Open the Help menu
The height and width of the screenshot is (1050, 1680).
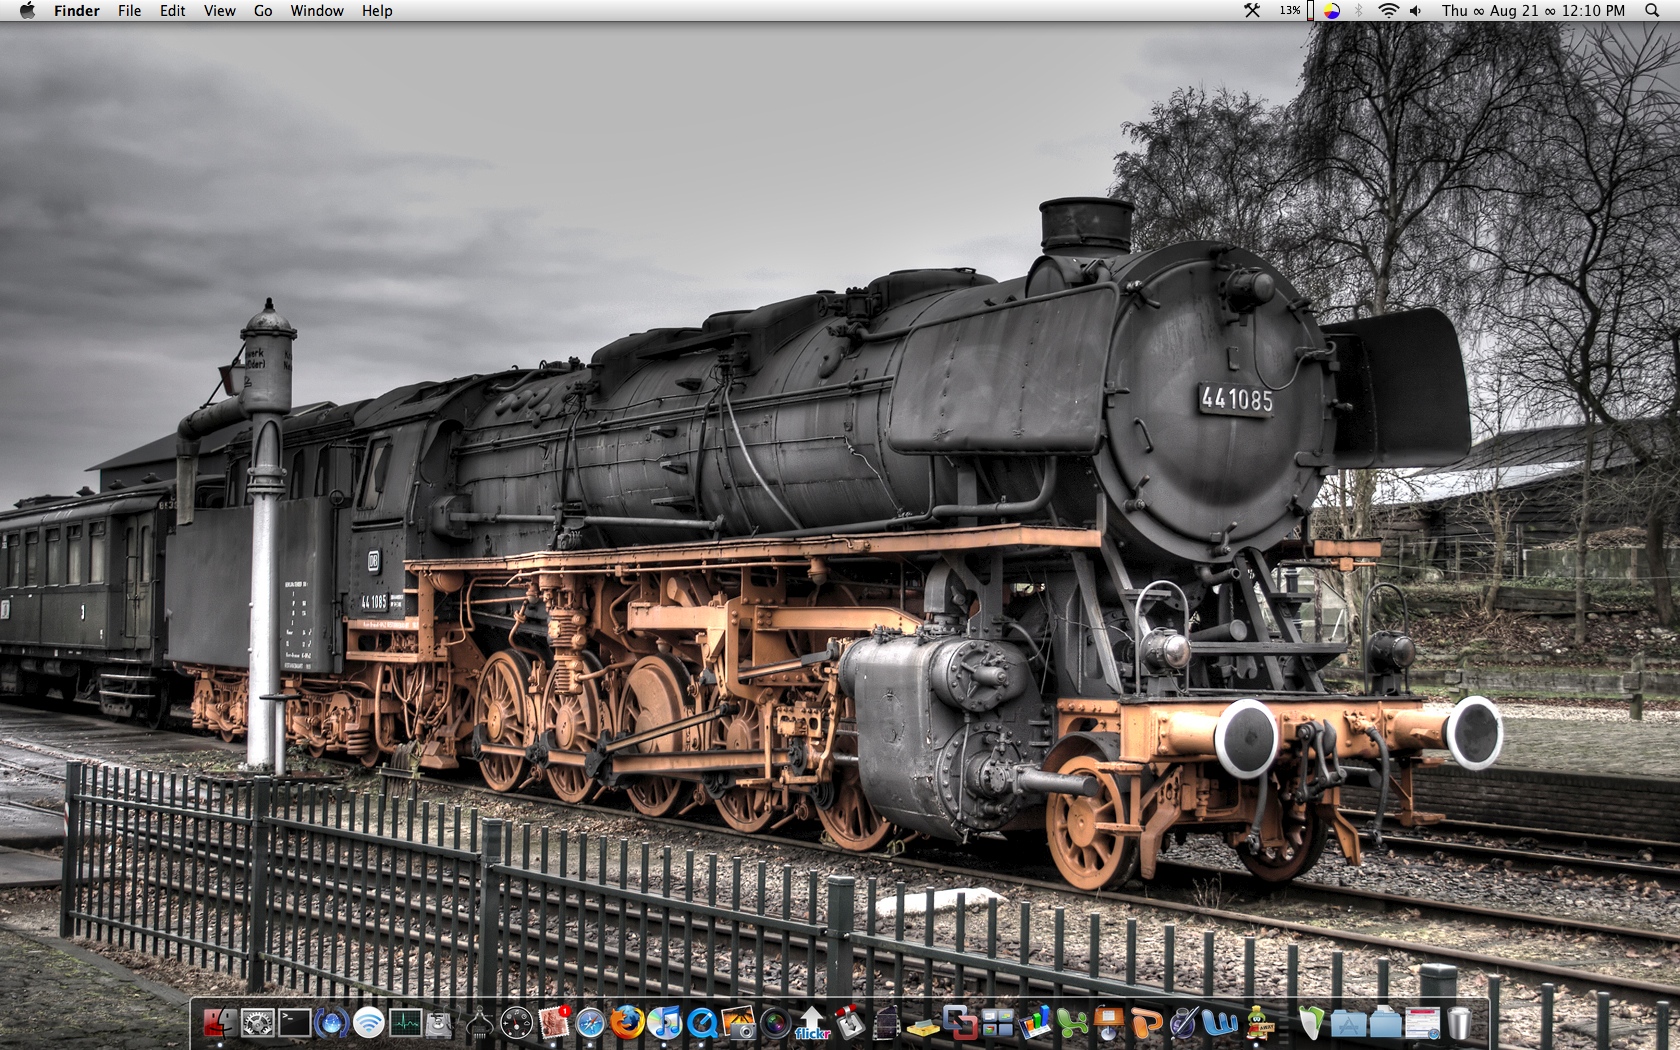point(377,11)
